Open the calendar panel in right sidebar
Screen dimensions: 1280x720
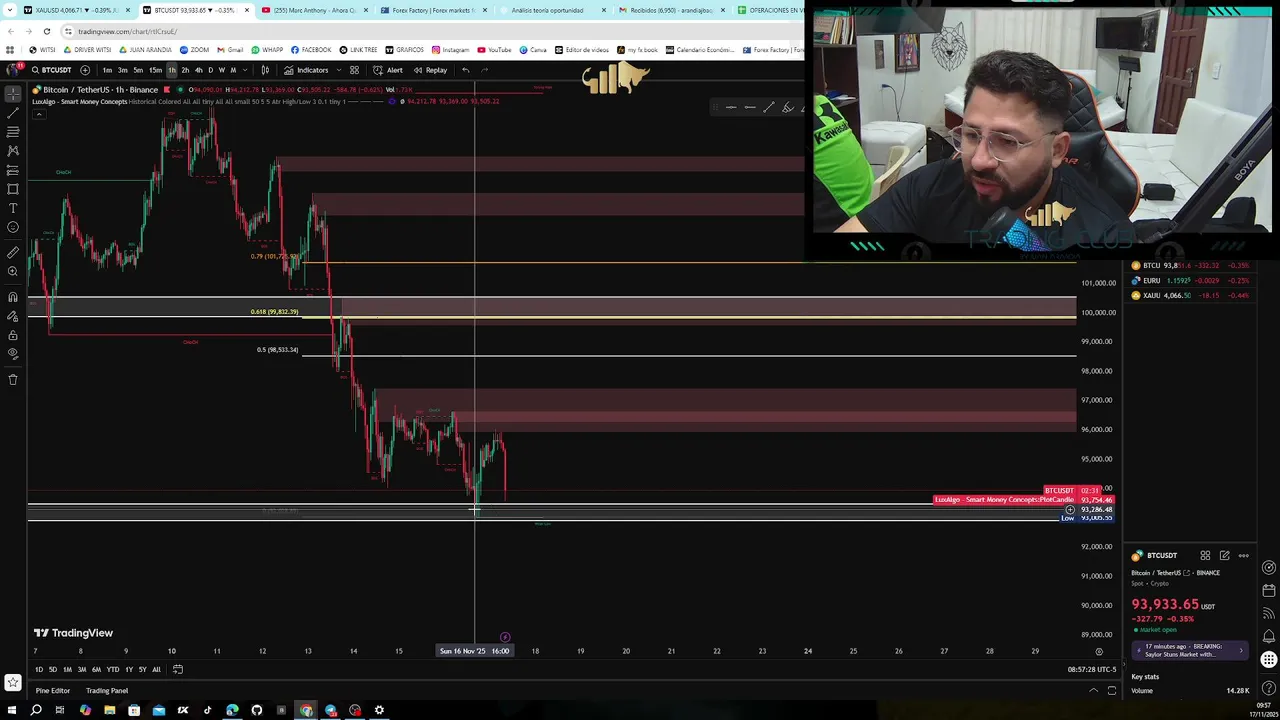tap(1269, 590)
